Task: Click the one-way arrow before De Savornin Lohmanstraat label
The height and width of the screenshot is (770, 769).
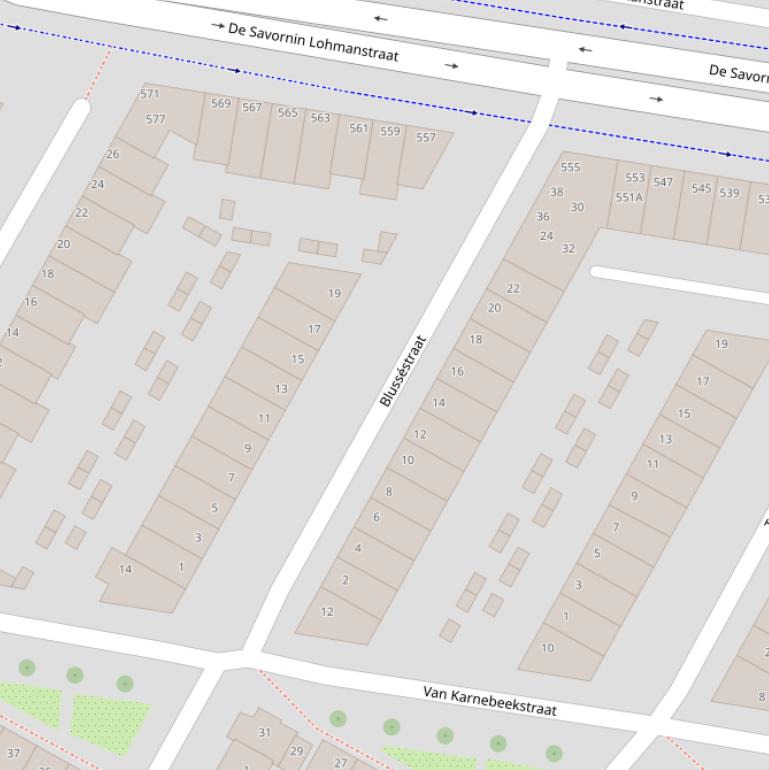Action: (x=218, y=25)
